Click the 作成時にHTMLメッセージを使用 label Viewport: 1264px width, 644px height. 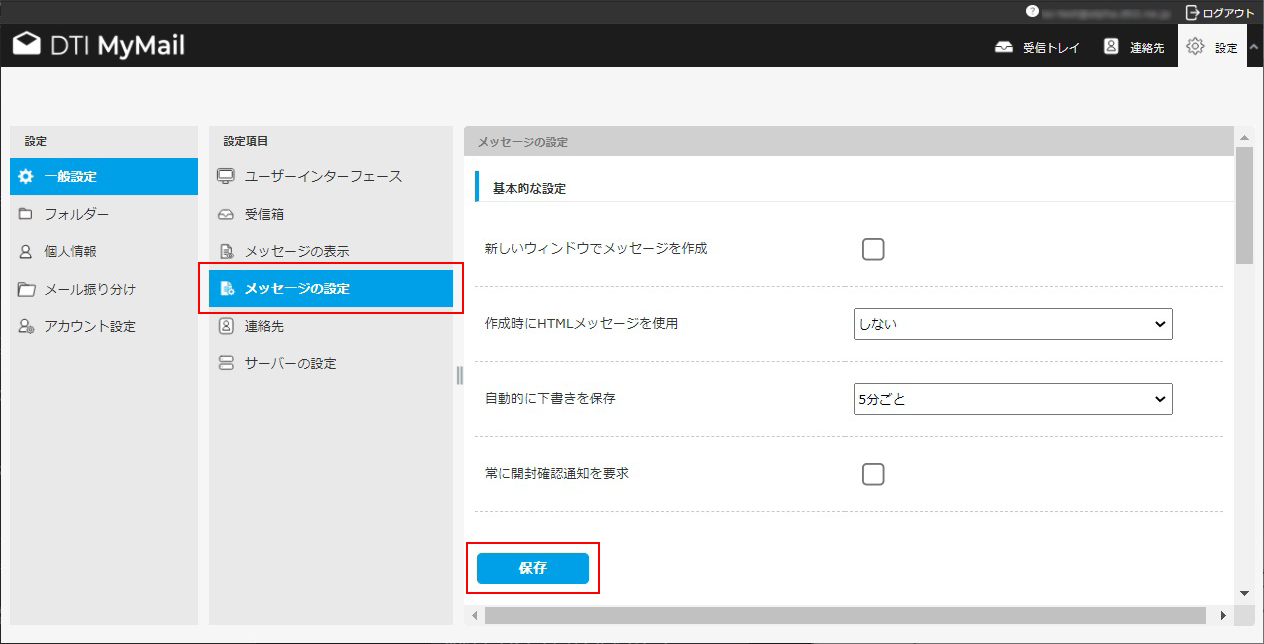click(582, 324)
